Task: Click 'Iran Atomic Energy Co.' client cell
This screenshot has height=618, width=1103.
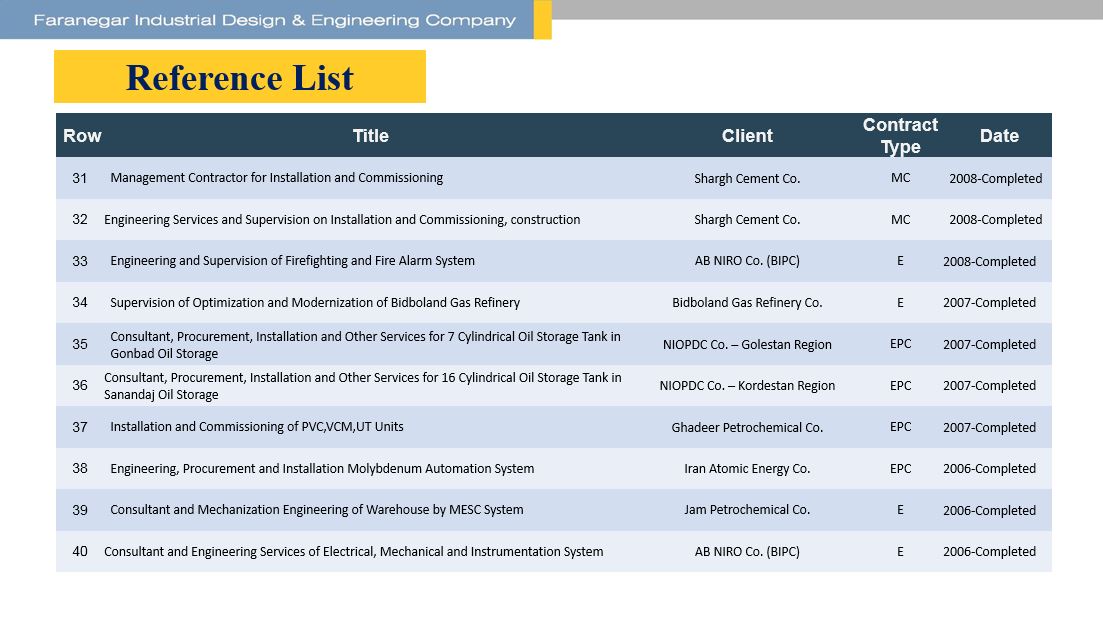Action: 747,468
